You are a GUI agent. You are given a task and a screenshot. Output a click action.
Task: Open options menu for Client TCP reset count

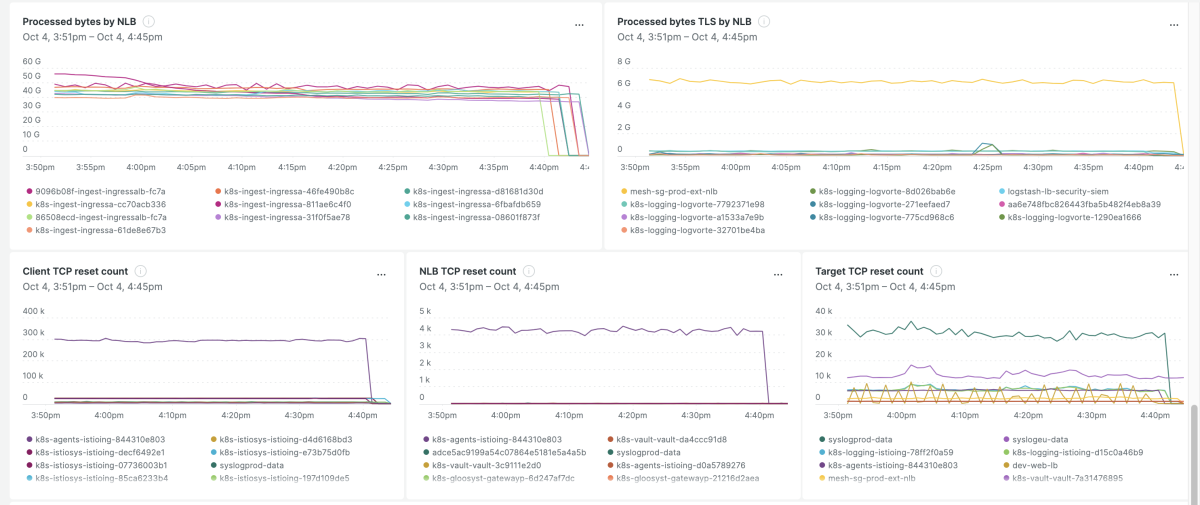(381, 274)
